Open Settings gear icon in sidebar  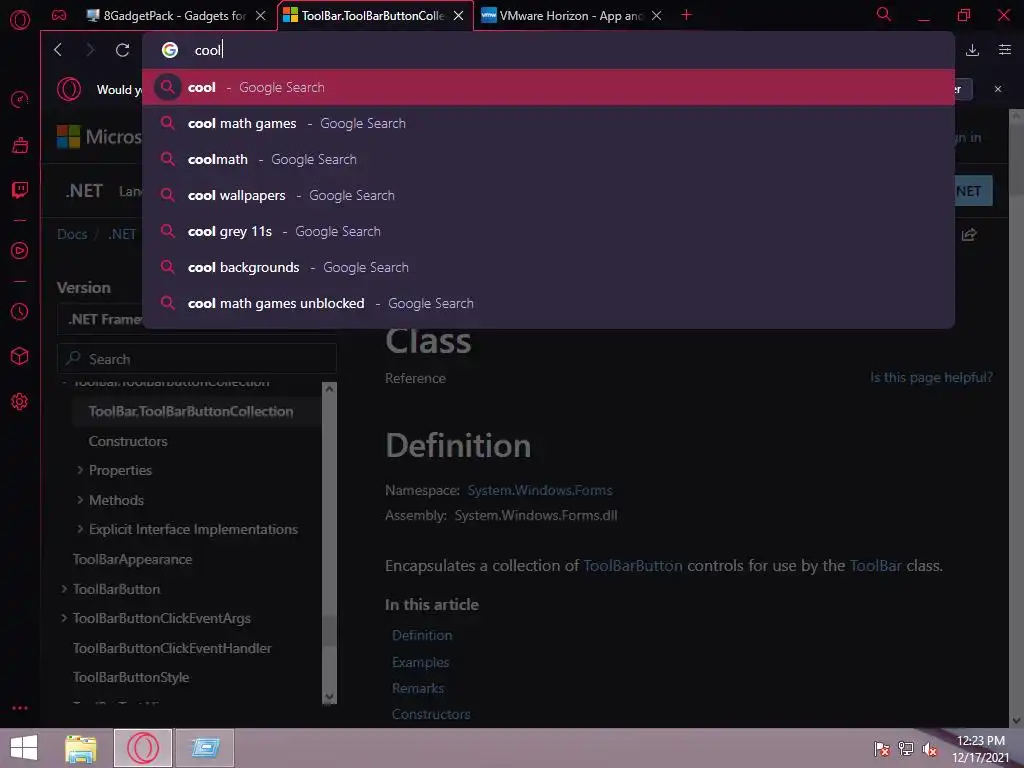(x=20, y=401)
